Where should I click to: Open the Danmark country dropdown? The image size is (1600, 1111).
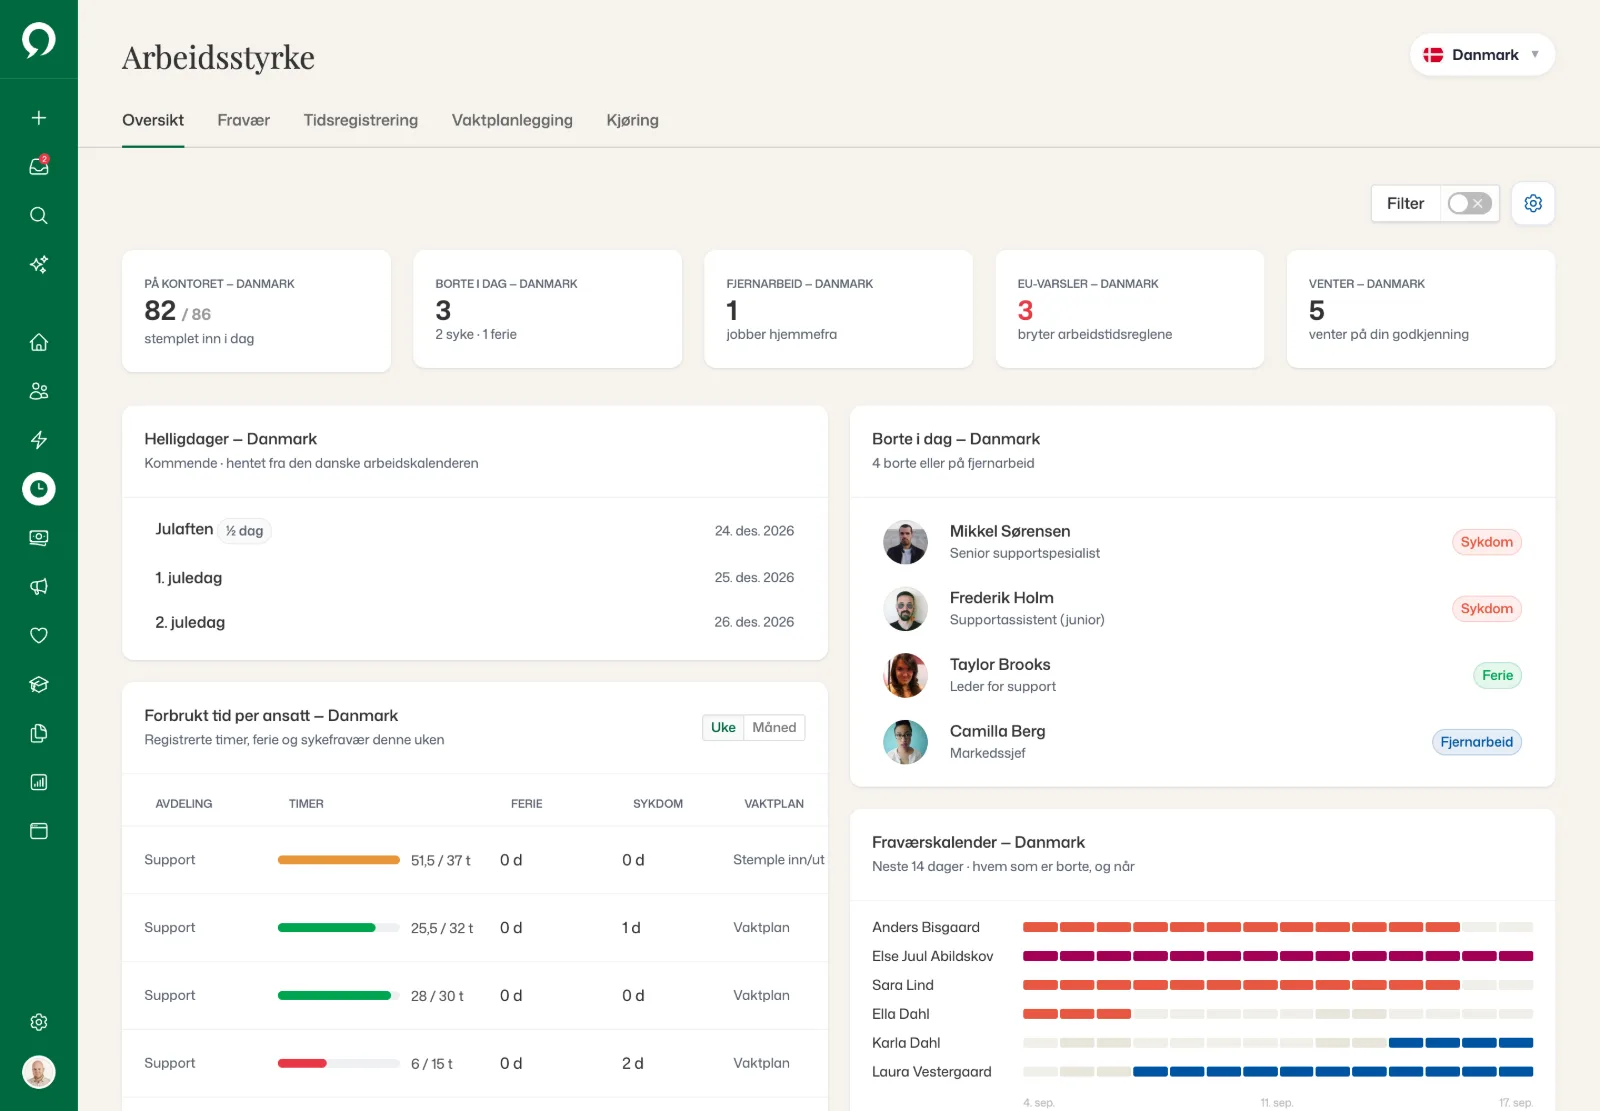pos(1482,55)
